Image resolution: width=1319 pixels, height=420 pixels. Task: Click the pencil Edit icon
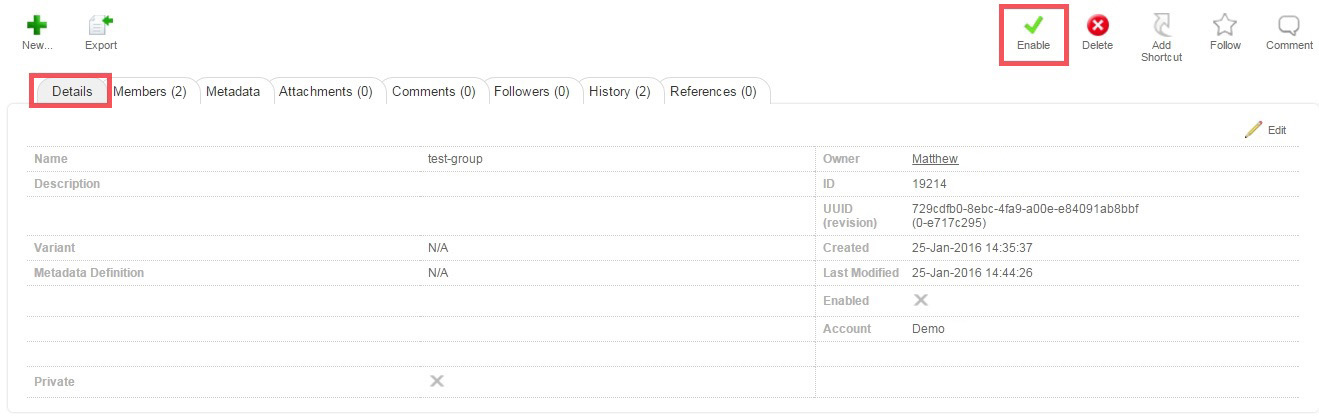(1254, 130)
